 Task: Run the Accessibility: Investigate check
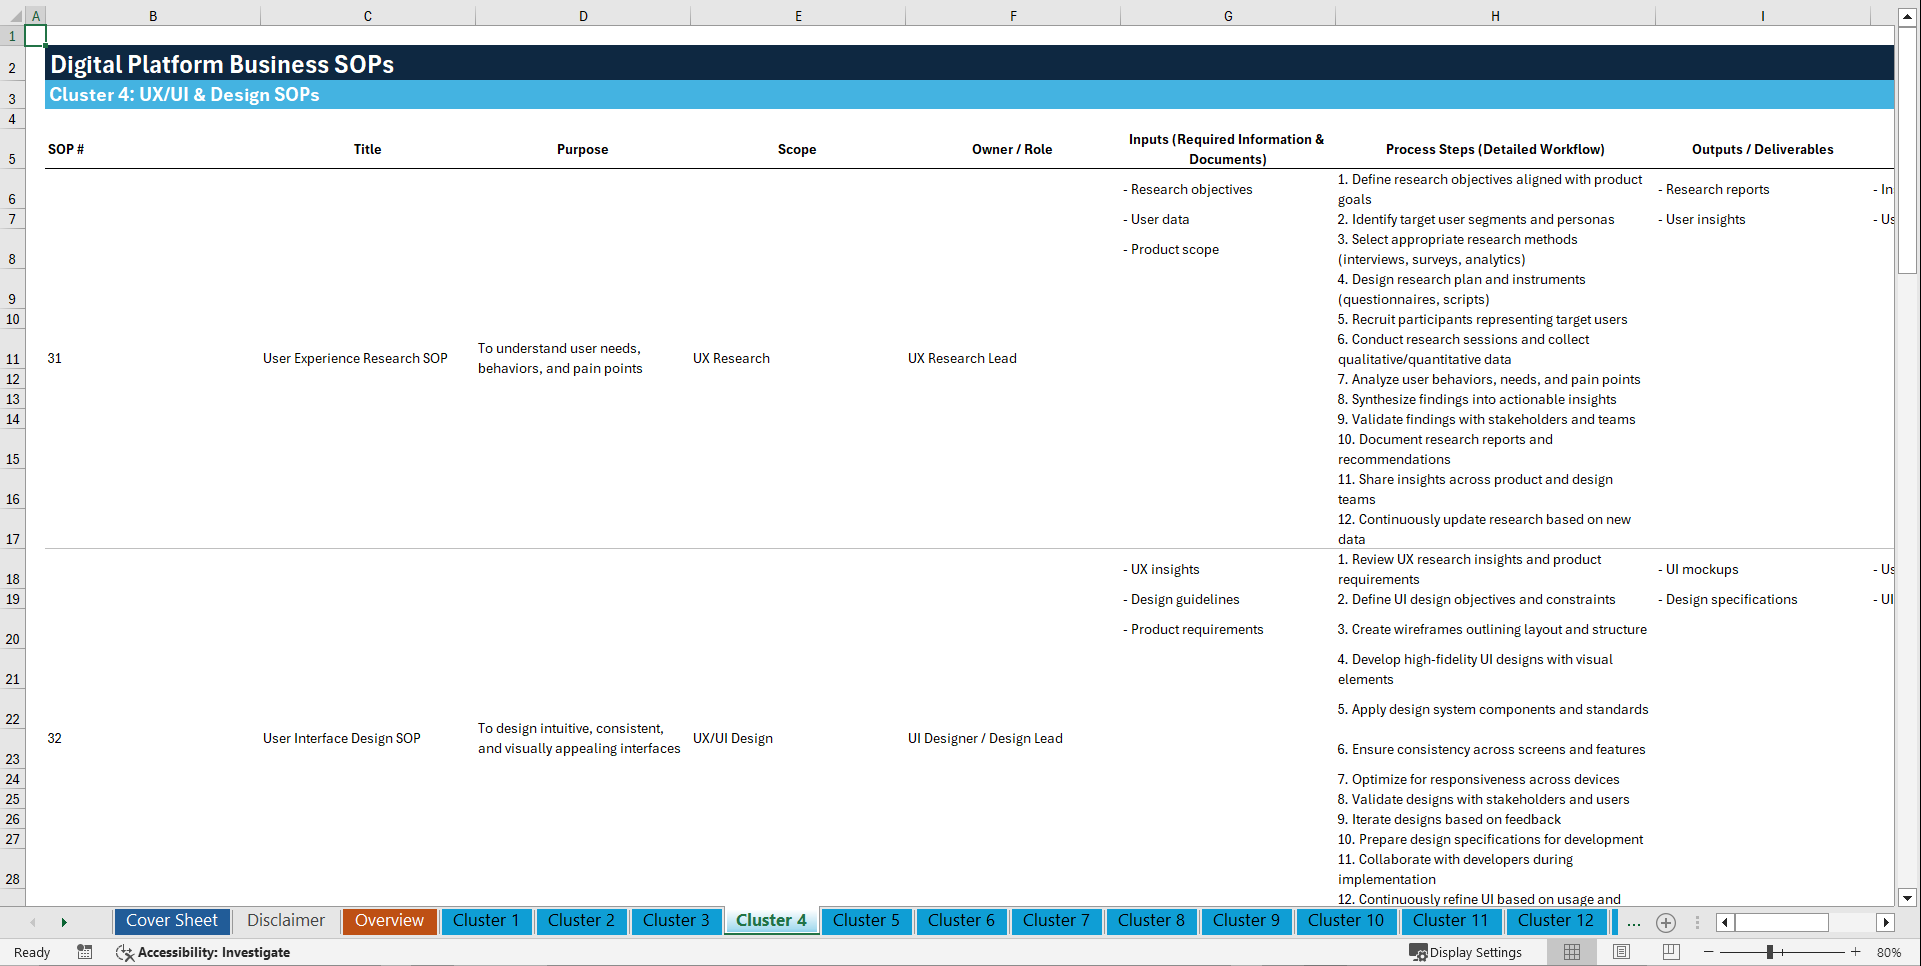point(212,952)
